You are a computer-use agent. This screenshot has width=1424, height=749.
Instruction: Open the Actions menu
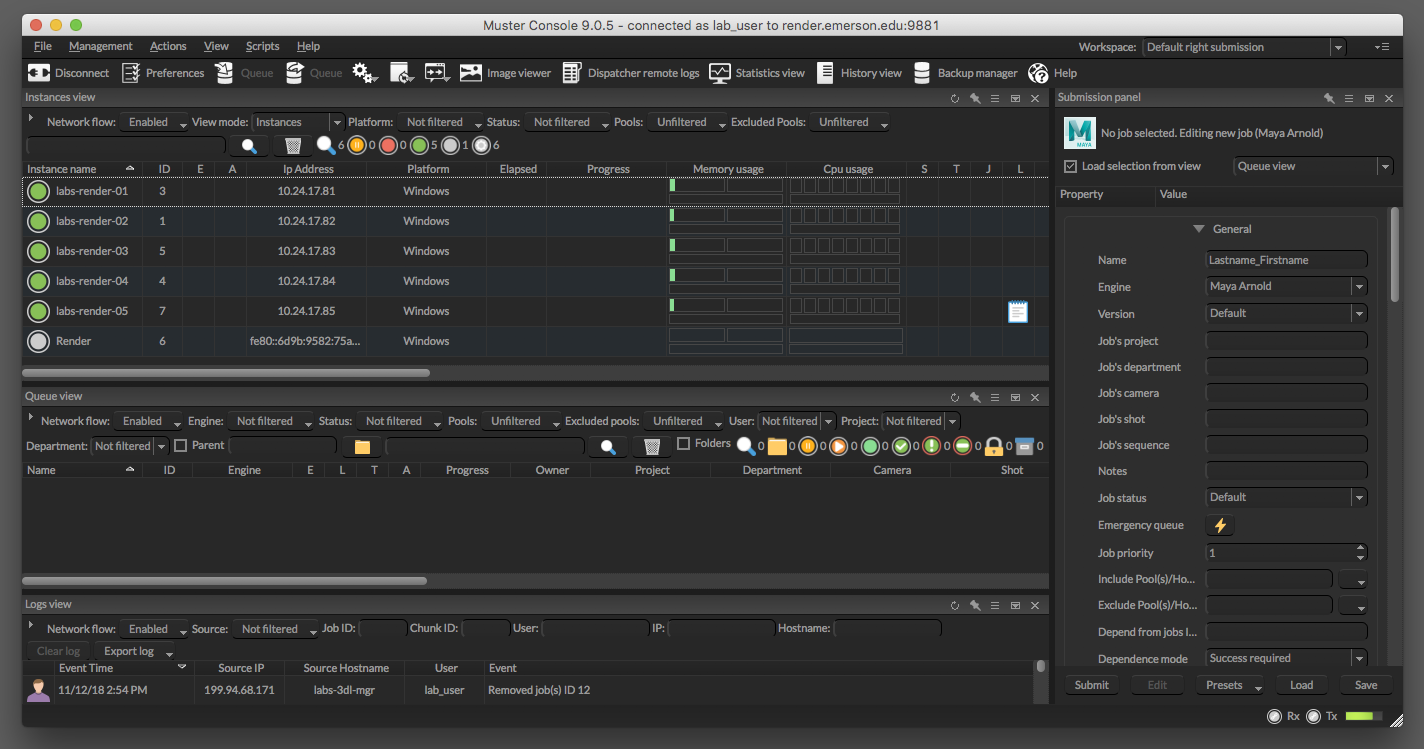click(x=168, y=46)
